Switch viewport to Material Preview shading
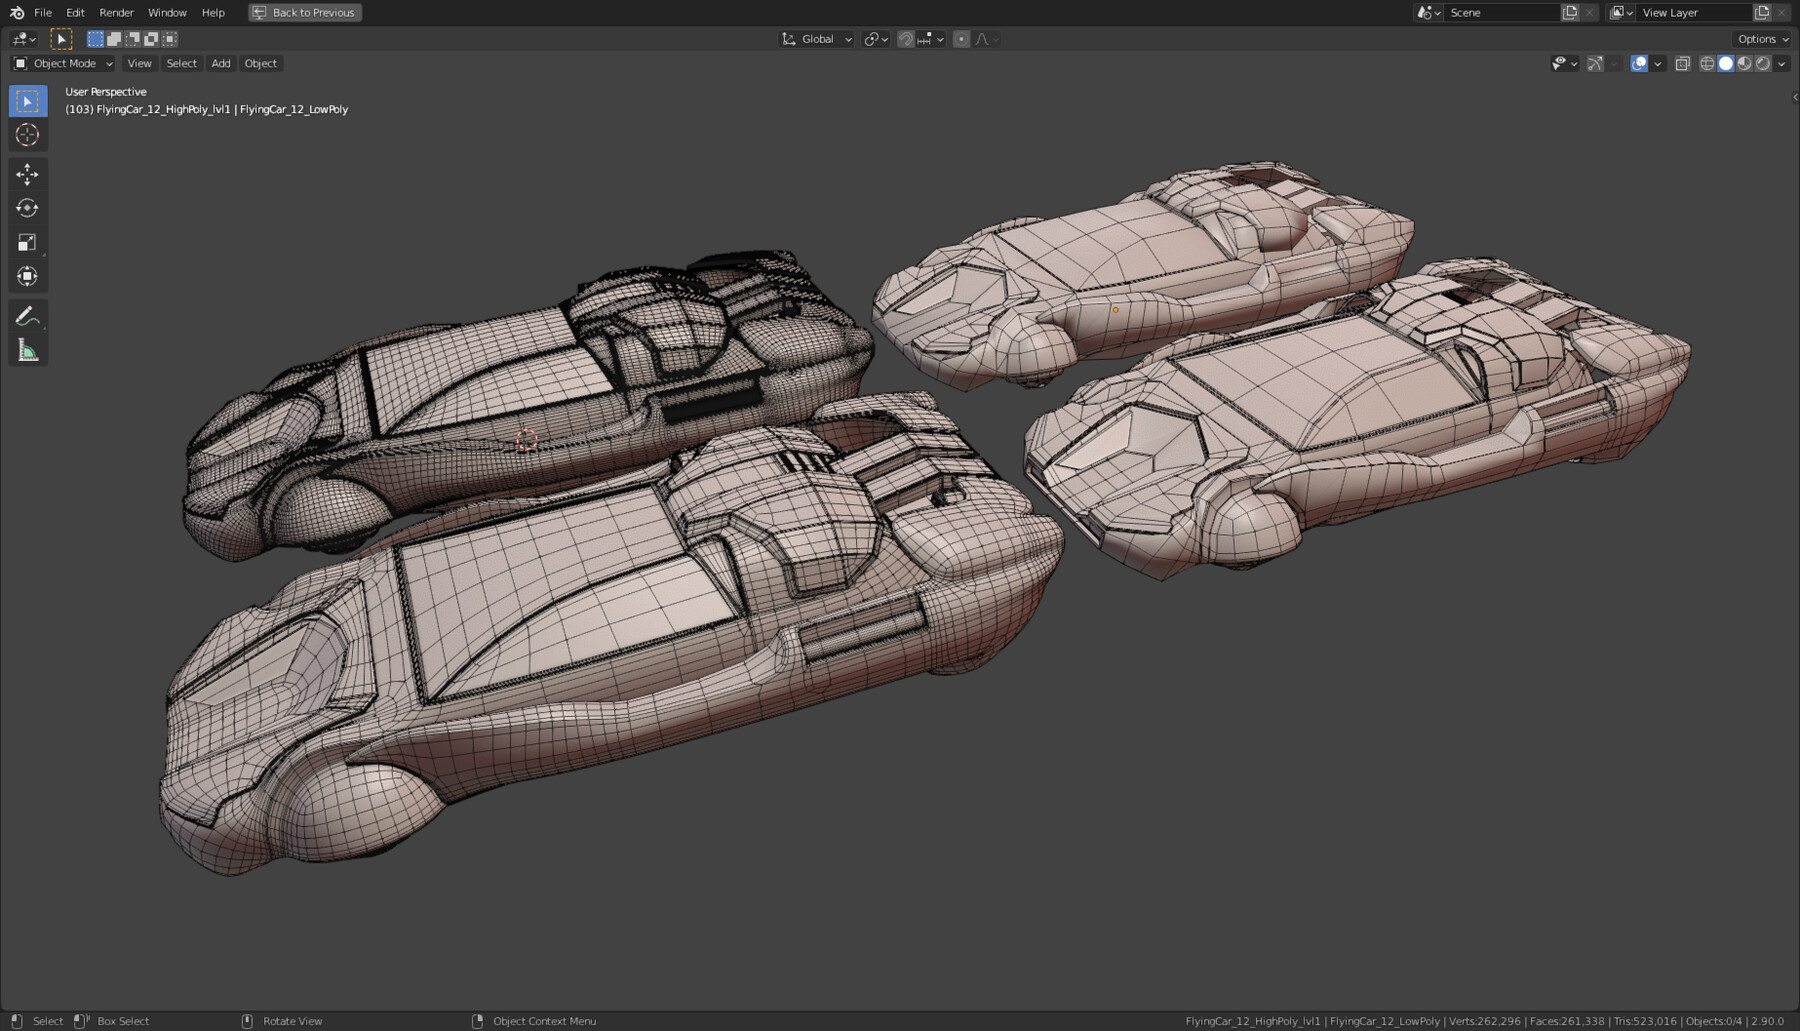This screenshot has height=1031, width=1800. pyautogui.click(x=1745, y=63)
